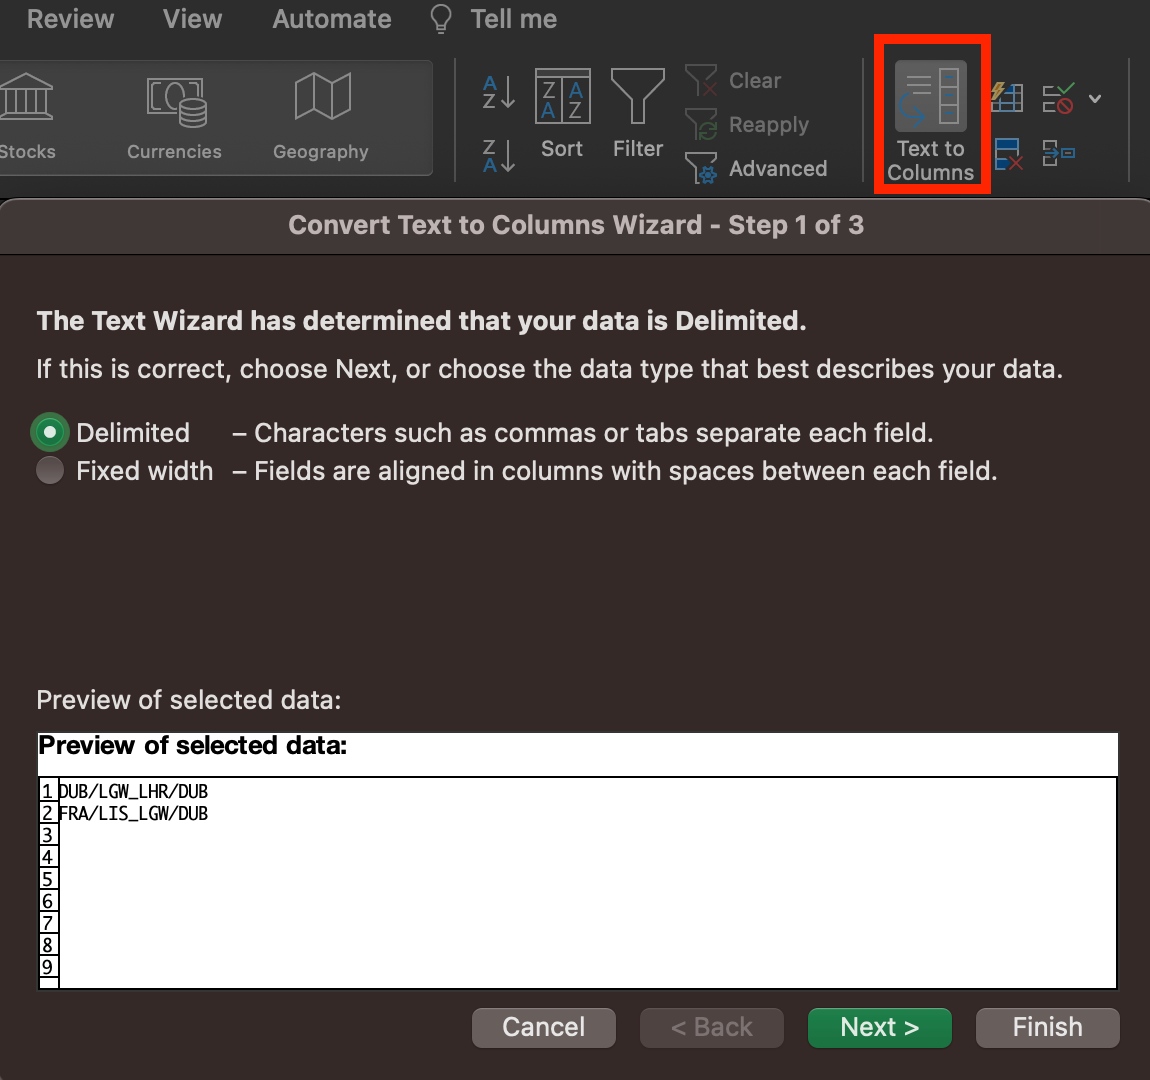
Task: Open the Automate tab
Action: tap(332, 19)
